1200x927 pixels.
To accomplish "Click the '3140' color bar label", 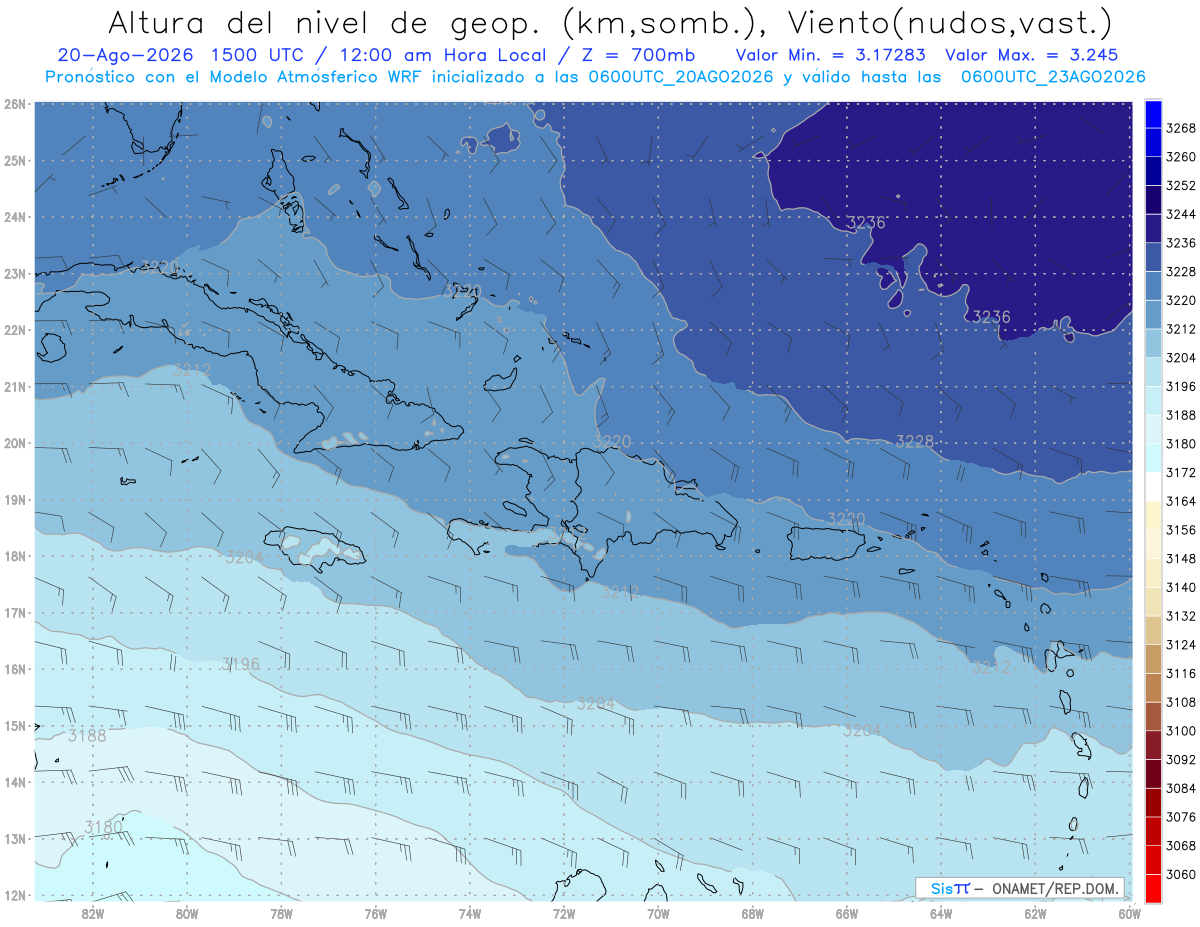I will pos(1181,587).
